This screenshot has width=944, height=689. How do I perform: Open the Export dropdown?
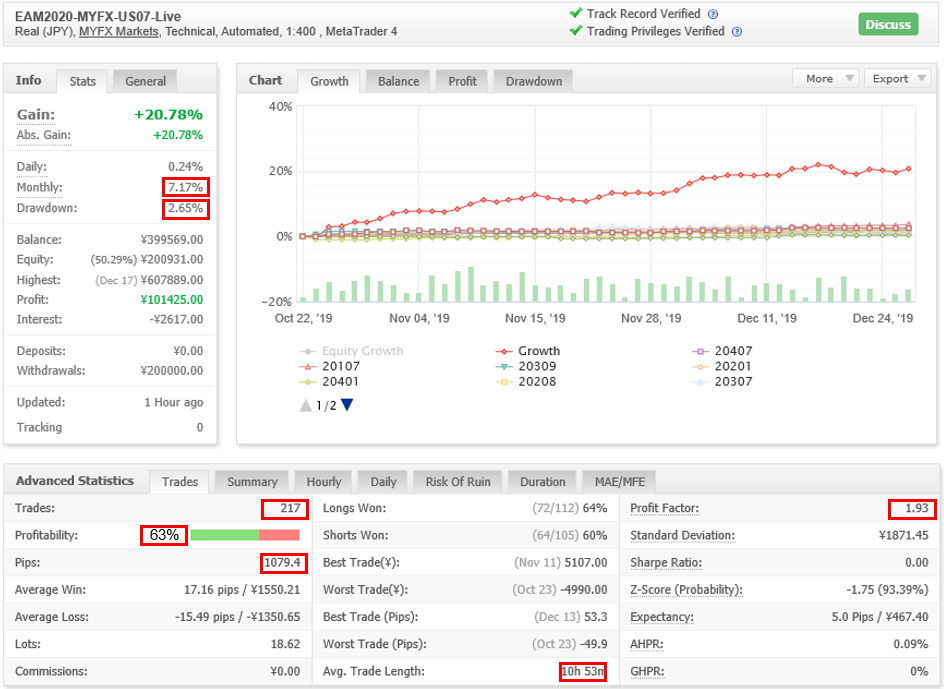(x=898, y=79)
